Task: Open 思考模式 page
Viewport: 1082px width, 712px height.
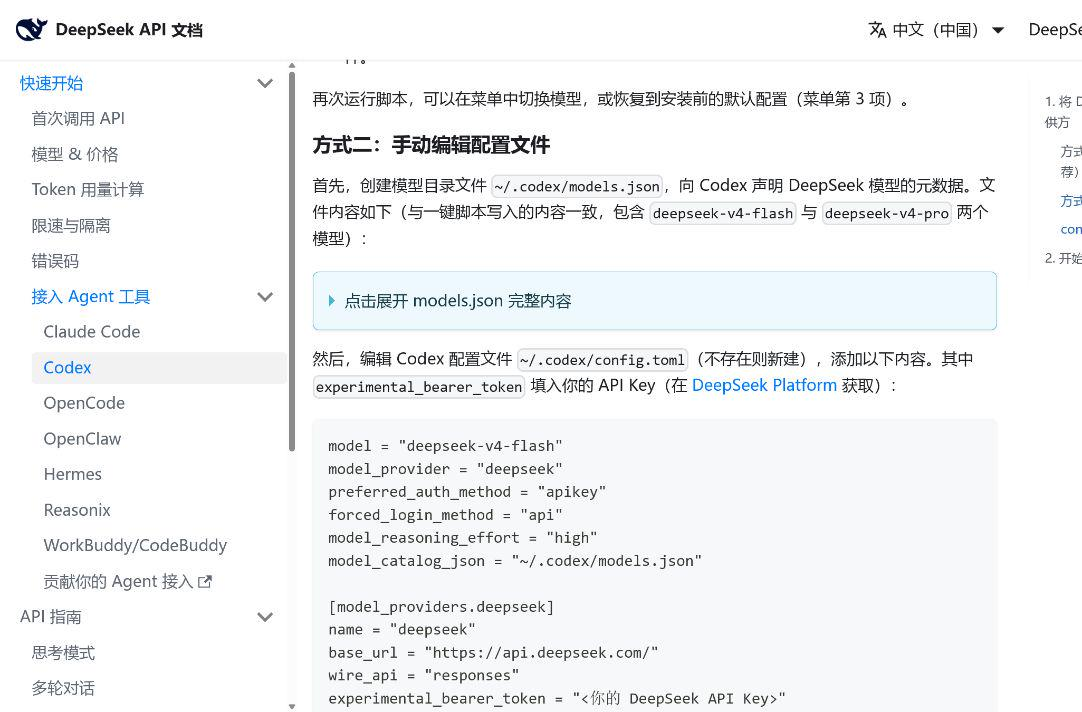Action: 63,653
